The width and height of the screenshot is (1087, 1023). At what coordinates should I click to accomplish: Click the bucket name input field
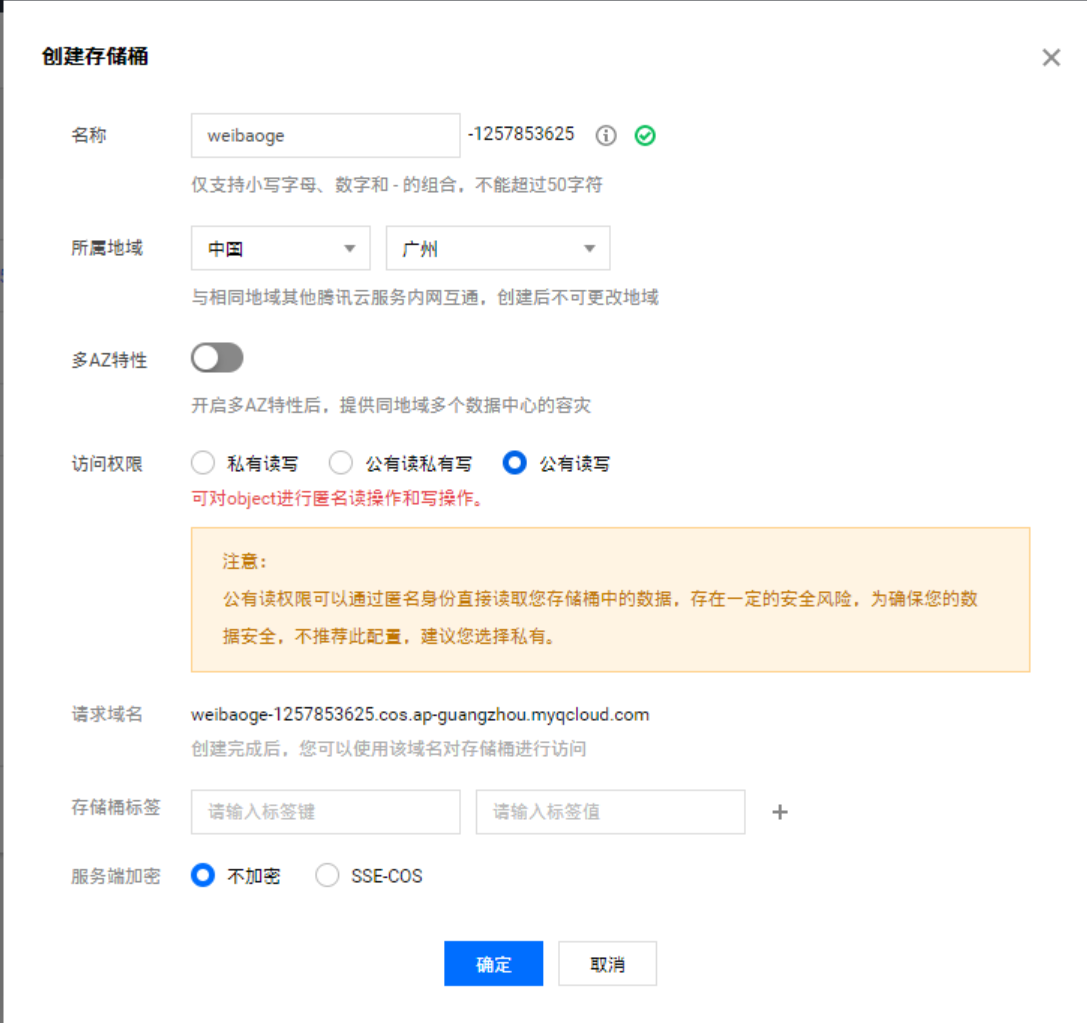tap(325, 135)
